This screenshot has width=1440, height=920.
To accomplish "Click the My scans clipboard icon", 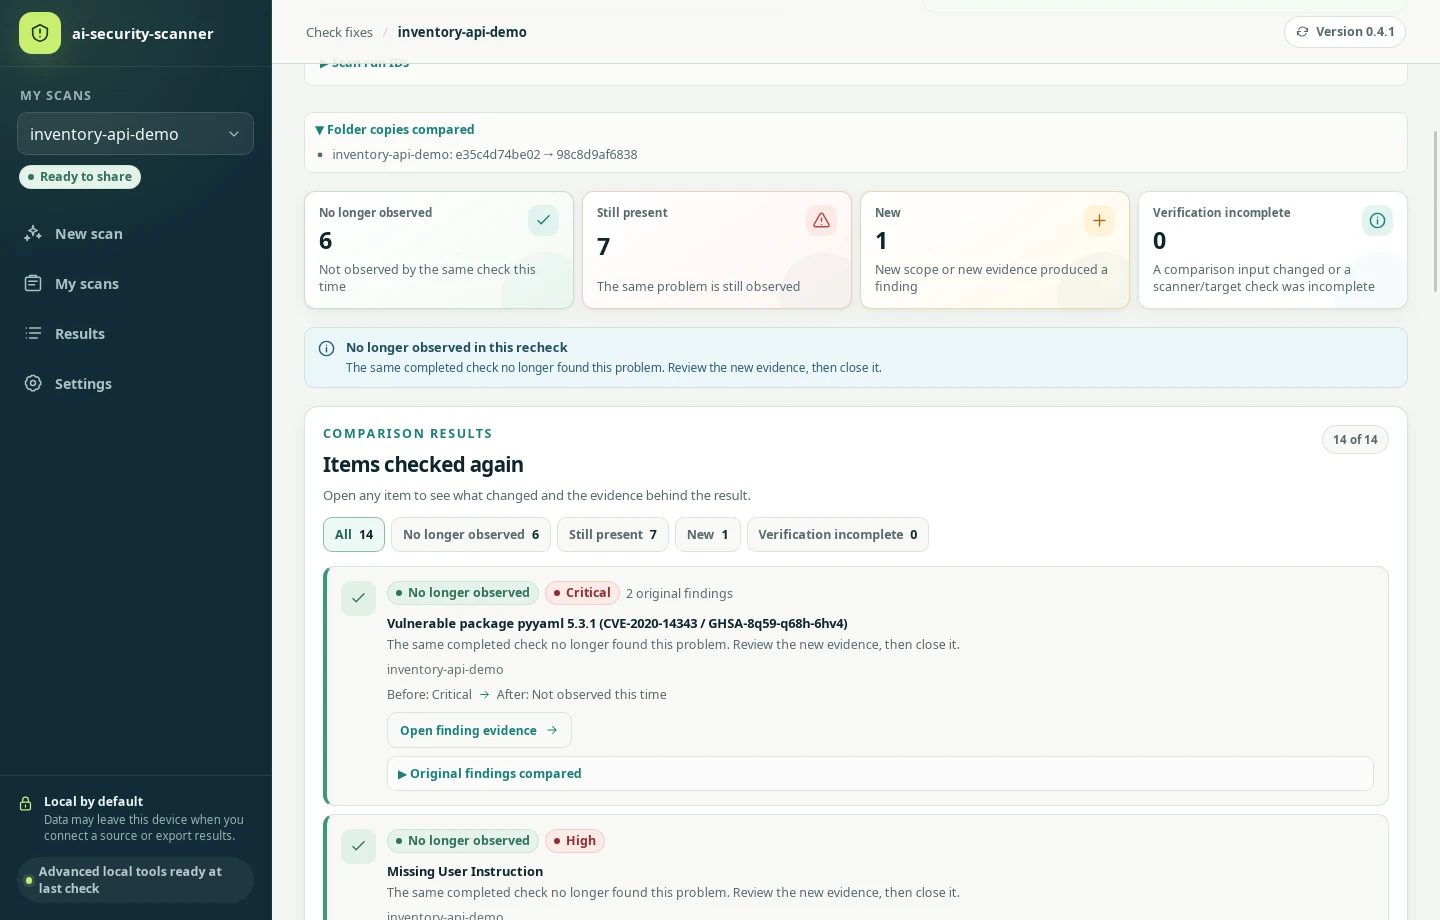I will pyautogui.click(x=33, y=283).
